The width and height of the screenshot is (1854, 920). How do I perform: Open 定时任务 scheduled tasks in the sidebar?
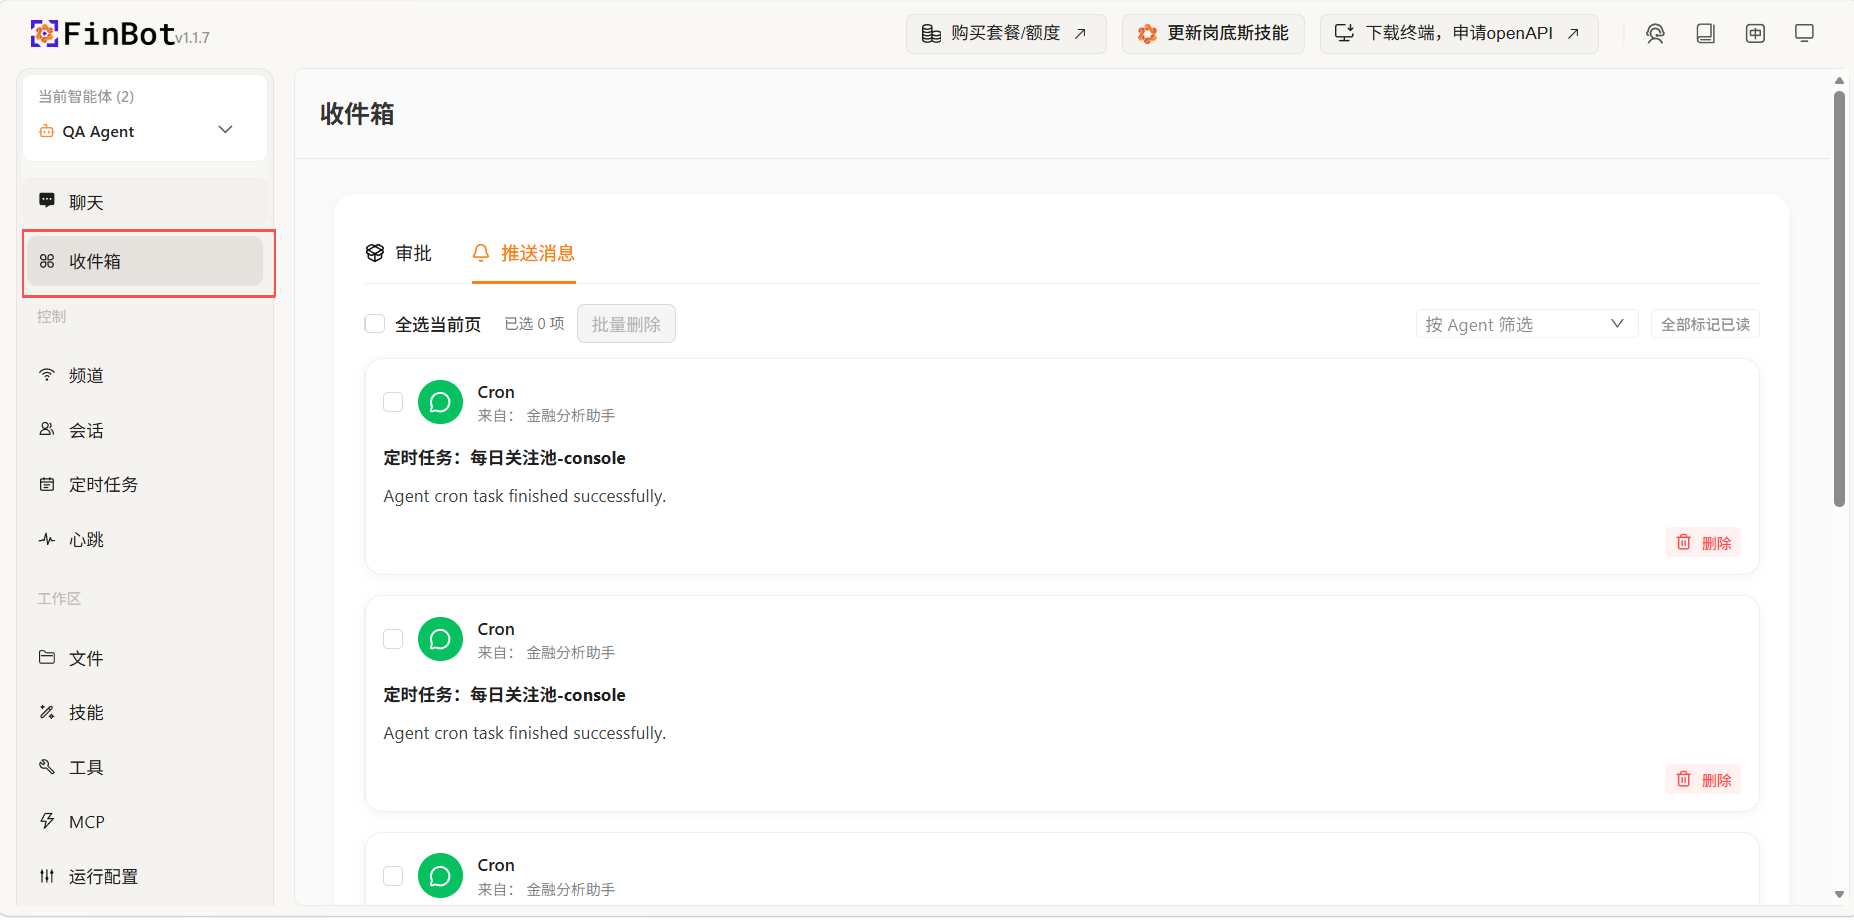[x=145, y=484]
